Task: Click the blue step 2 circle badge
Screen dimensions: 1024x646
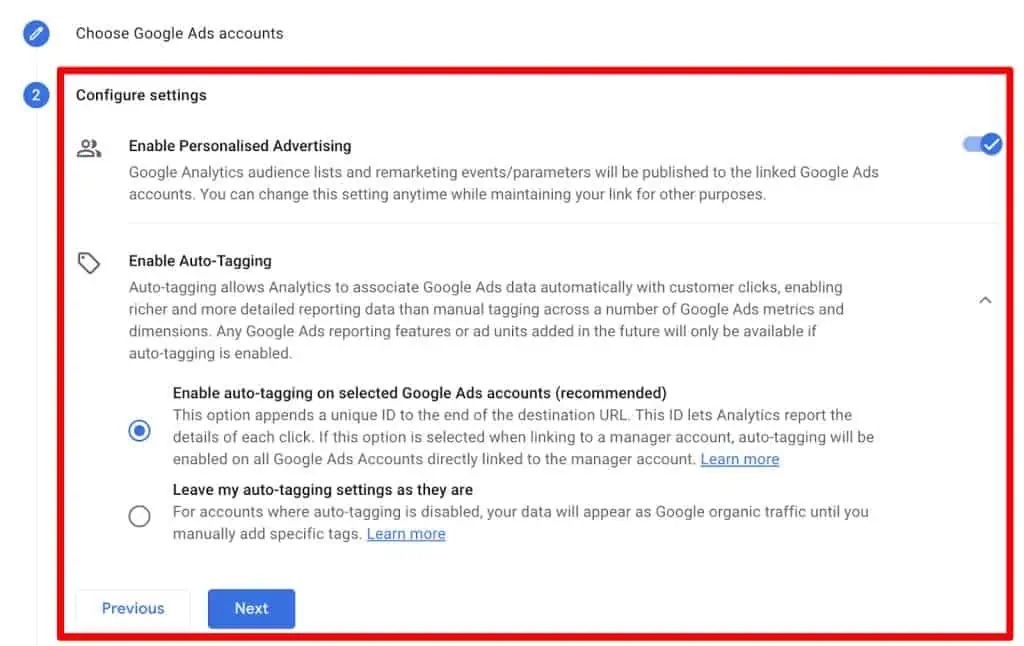Action: (x=36, y=95)
